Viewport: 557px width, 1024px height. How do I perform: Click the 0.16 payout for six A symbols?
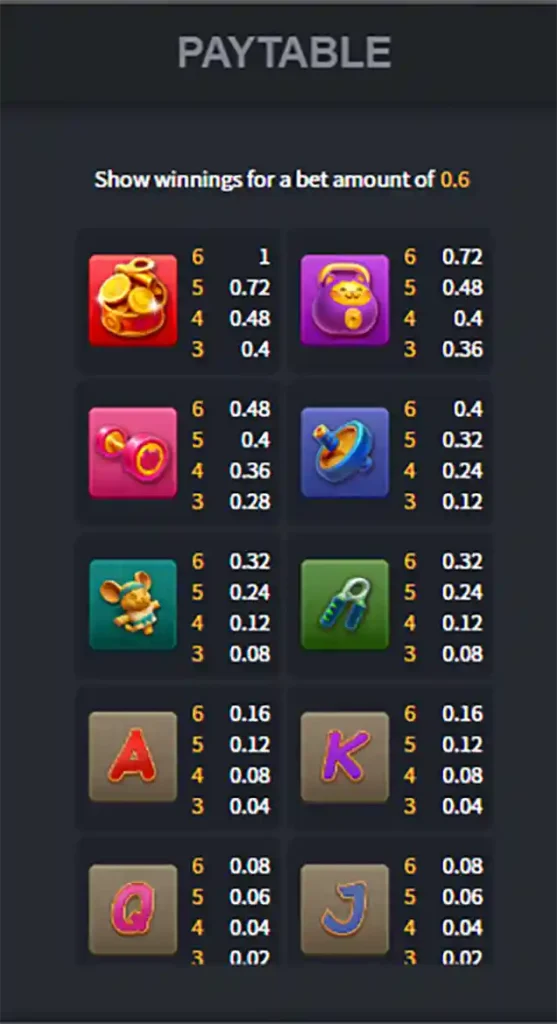(x=250, y=713)
